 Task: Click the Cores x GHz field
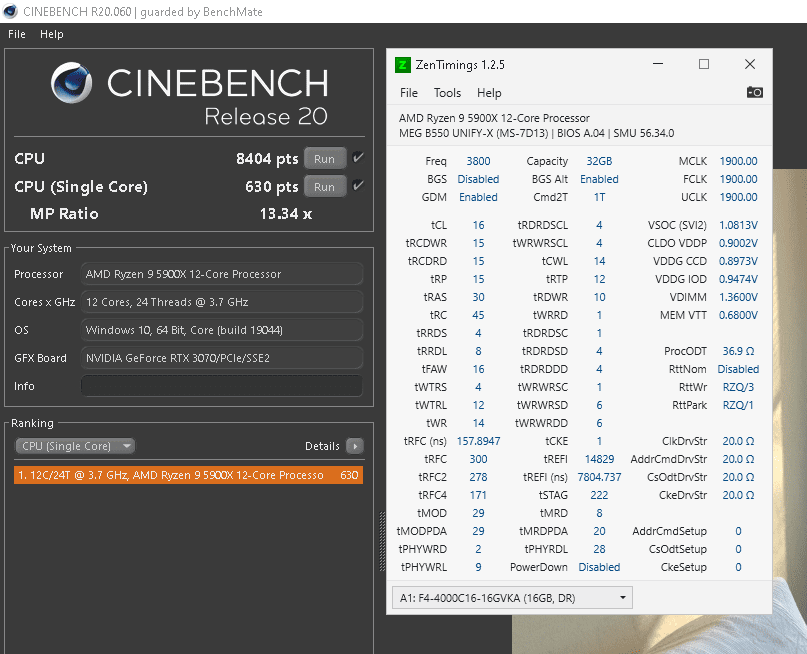click(x=222, y=302)
